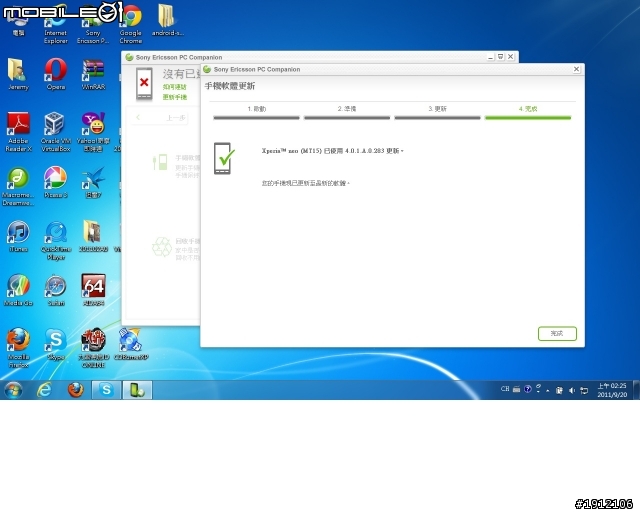Launch WinRAR from the desktop
Viewport: 640px width, 512px height.
click(93, 74)
